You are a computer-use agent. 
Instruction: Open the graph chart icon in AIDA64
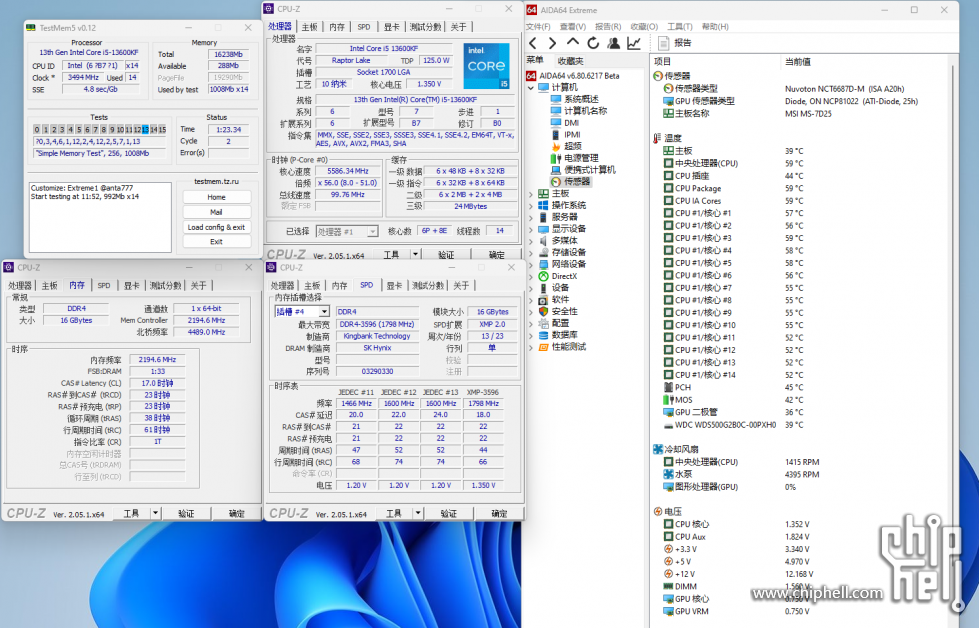(x=634, y=43)
